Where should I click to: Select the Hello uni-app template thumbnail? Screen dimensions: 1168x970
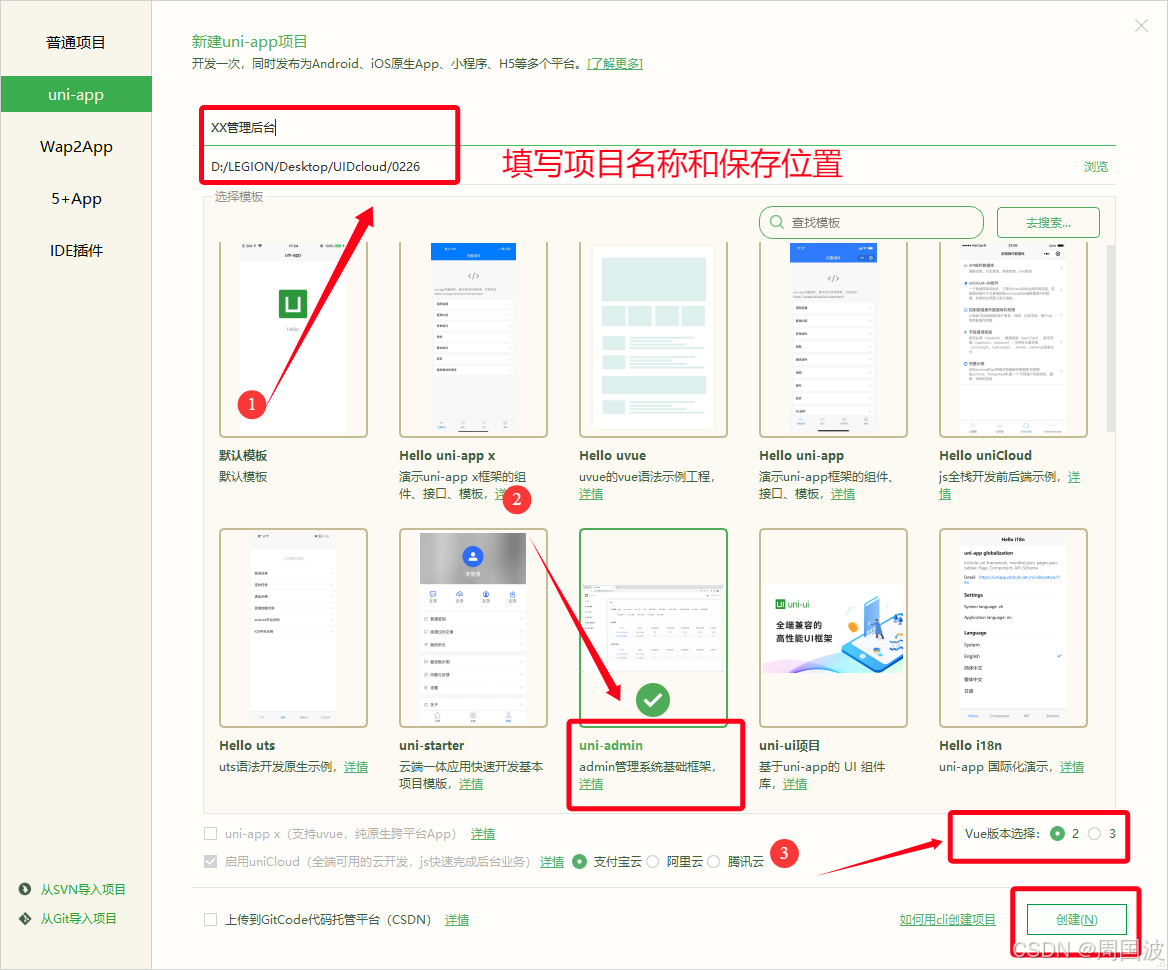coord(834,339)
